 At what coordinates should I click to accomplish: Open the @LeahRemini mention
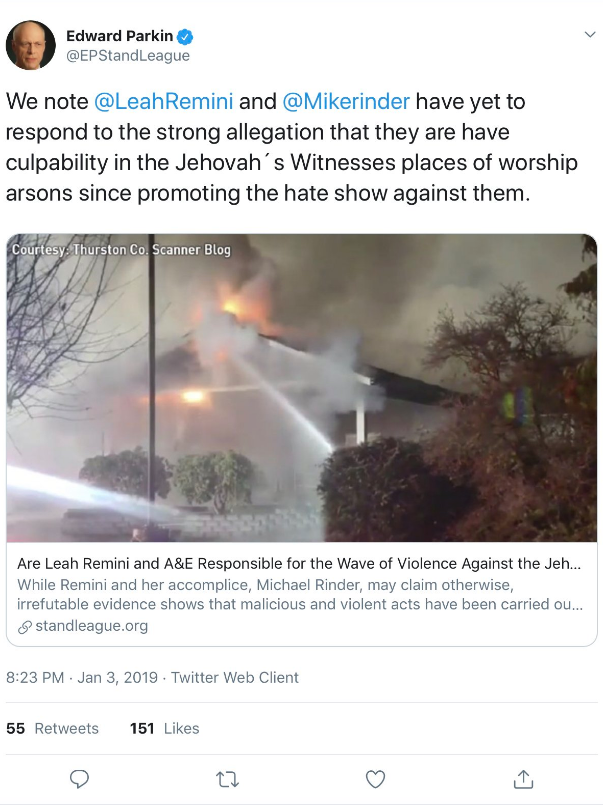pyautogui.click(x=164, y=101)
